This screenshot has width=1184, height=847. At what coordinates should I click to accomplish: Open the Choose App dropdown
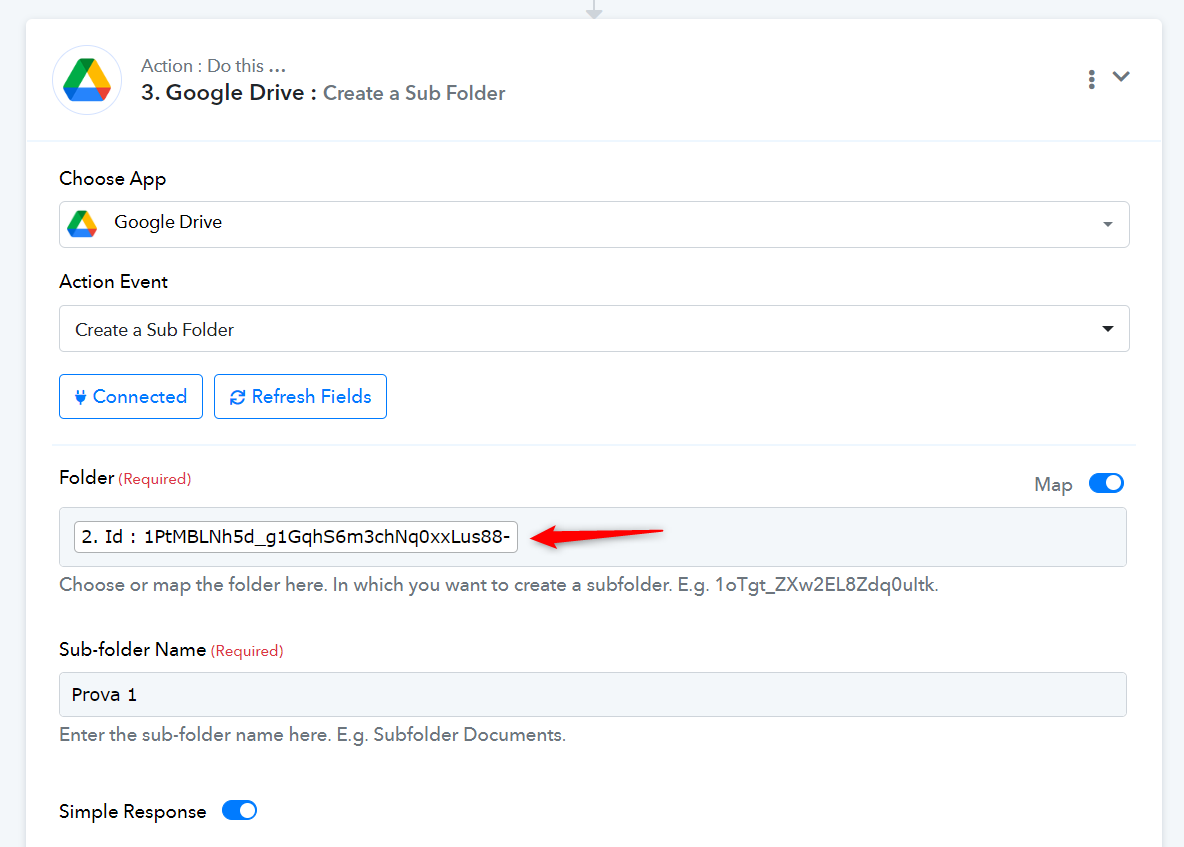point(594,224)
